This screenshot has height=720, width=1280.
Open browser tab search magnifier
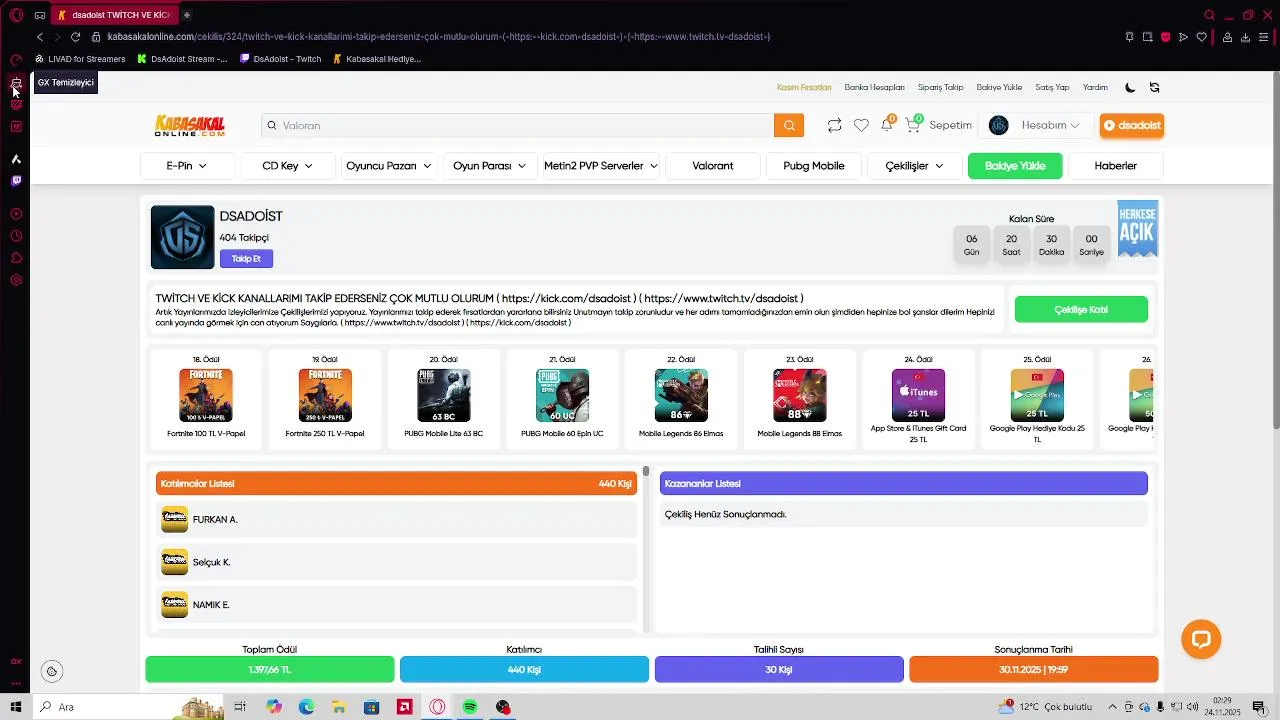pos(1209,15)
